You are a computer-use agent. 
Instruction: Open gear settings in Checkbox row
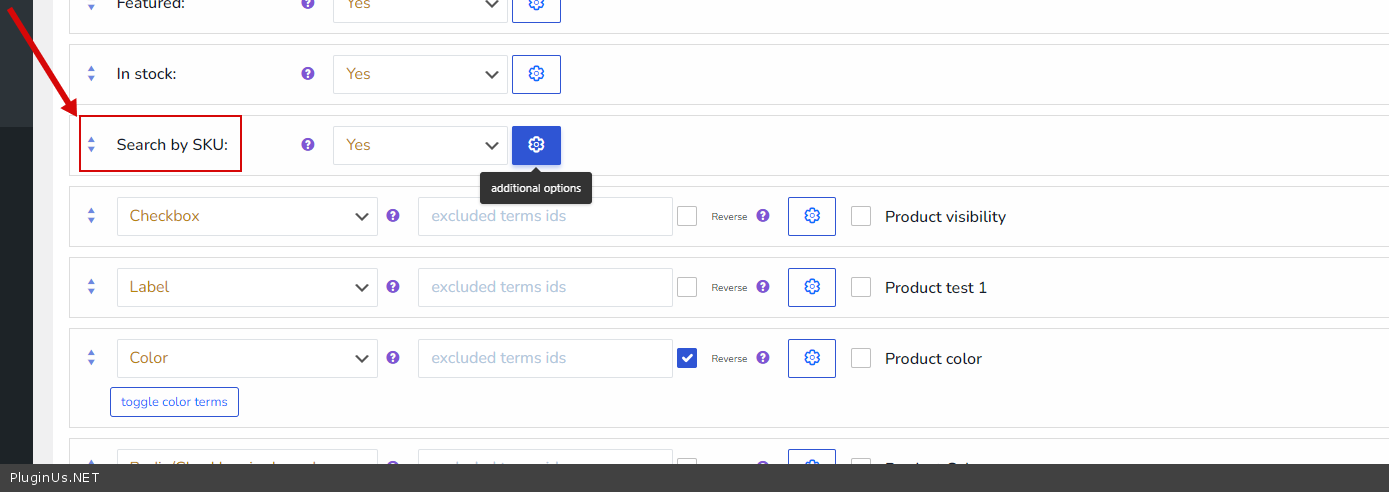[811, 216]
